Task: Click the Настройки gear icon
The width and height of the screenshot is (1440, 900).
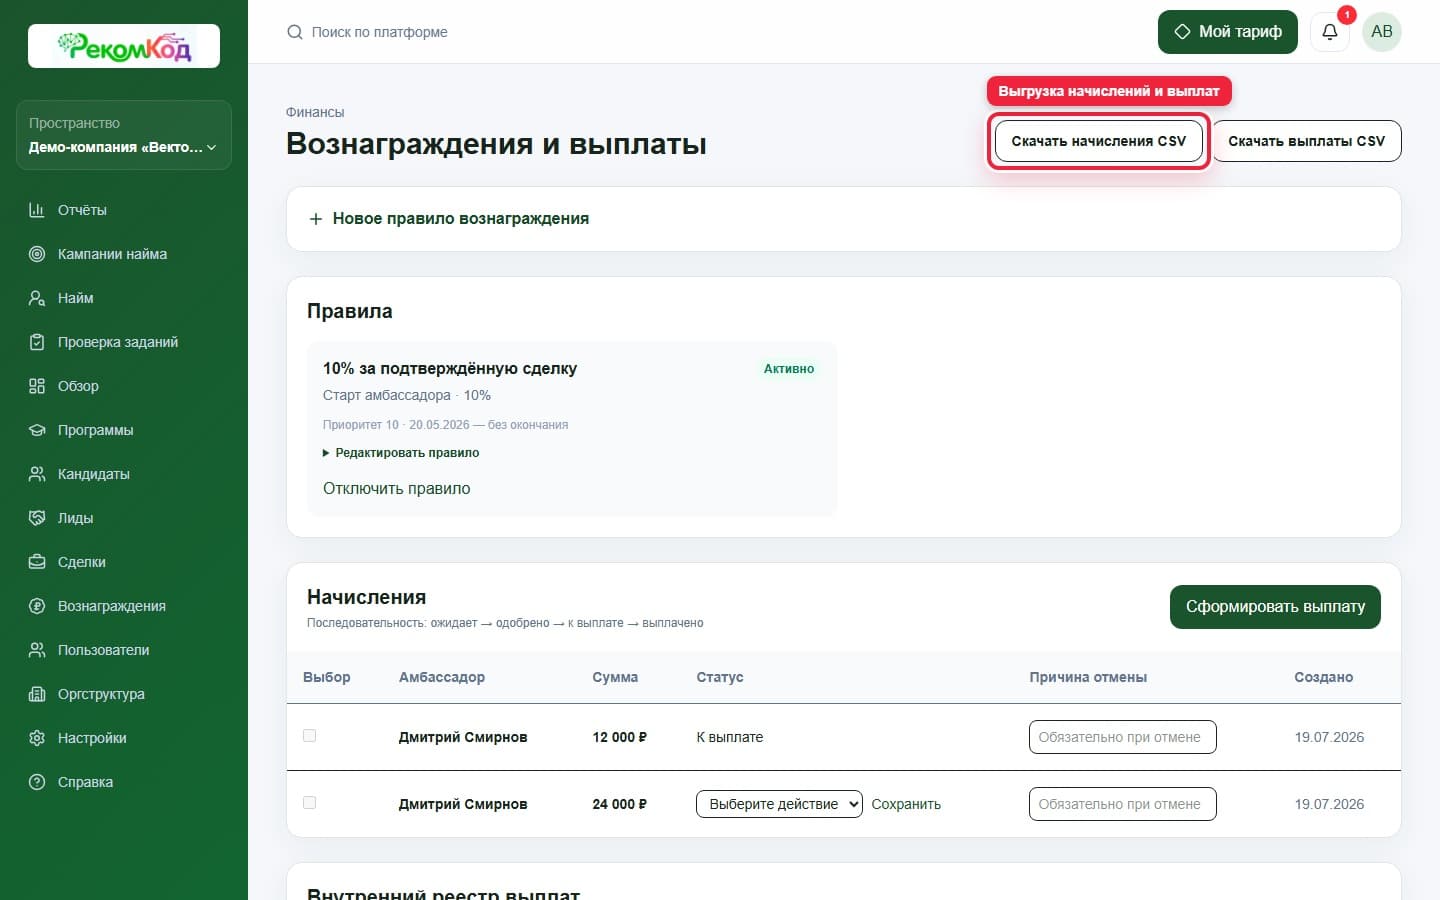Action: pyautogui.click(x=37, y=738)
